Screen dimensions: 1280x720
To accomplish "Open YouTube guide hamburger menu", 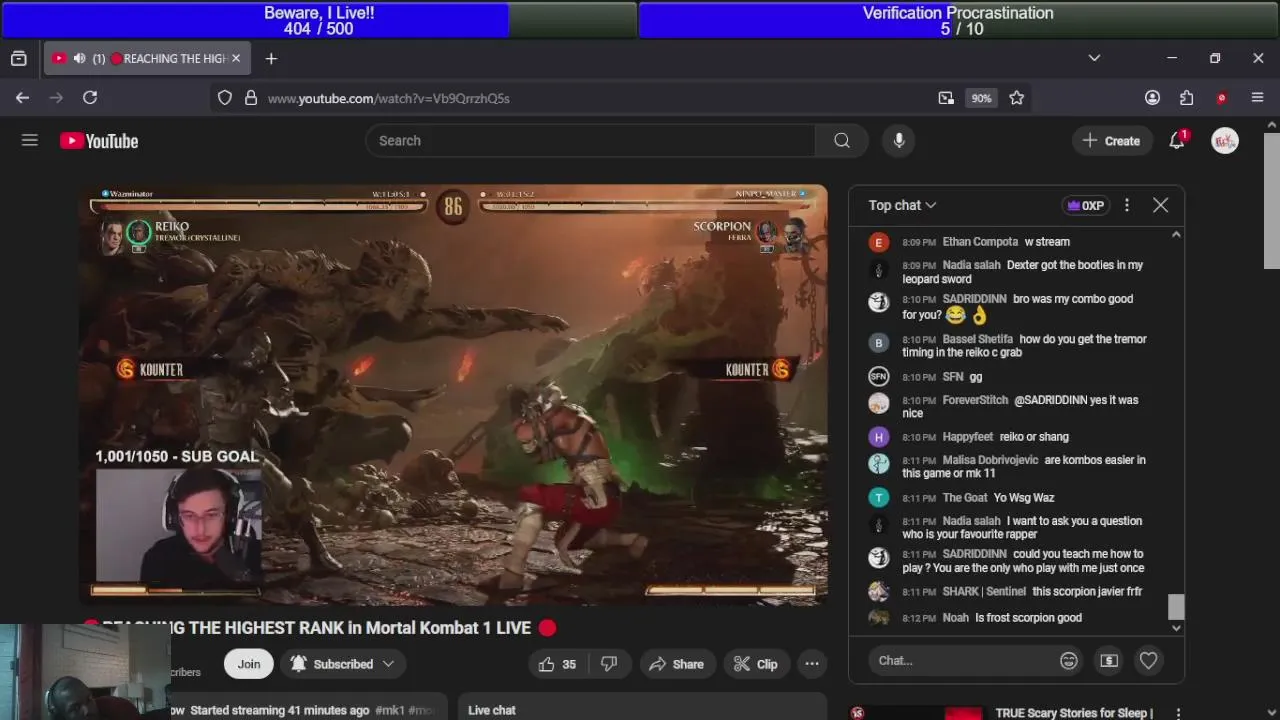I will pos(30,141).
